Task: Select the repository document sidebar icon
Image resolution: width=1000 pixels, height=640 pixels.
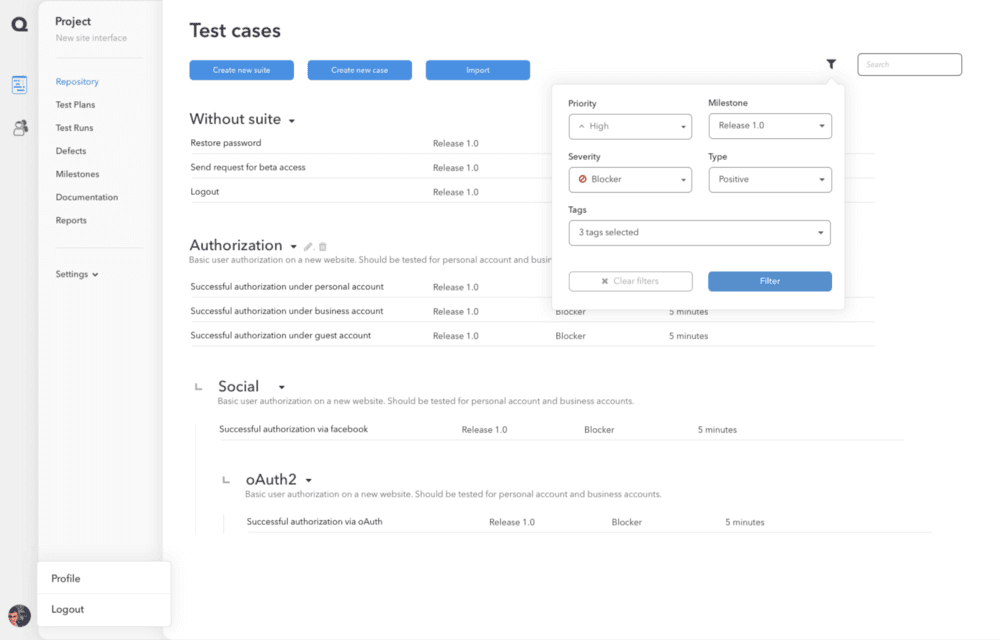Action: (x=19, y=84)
